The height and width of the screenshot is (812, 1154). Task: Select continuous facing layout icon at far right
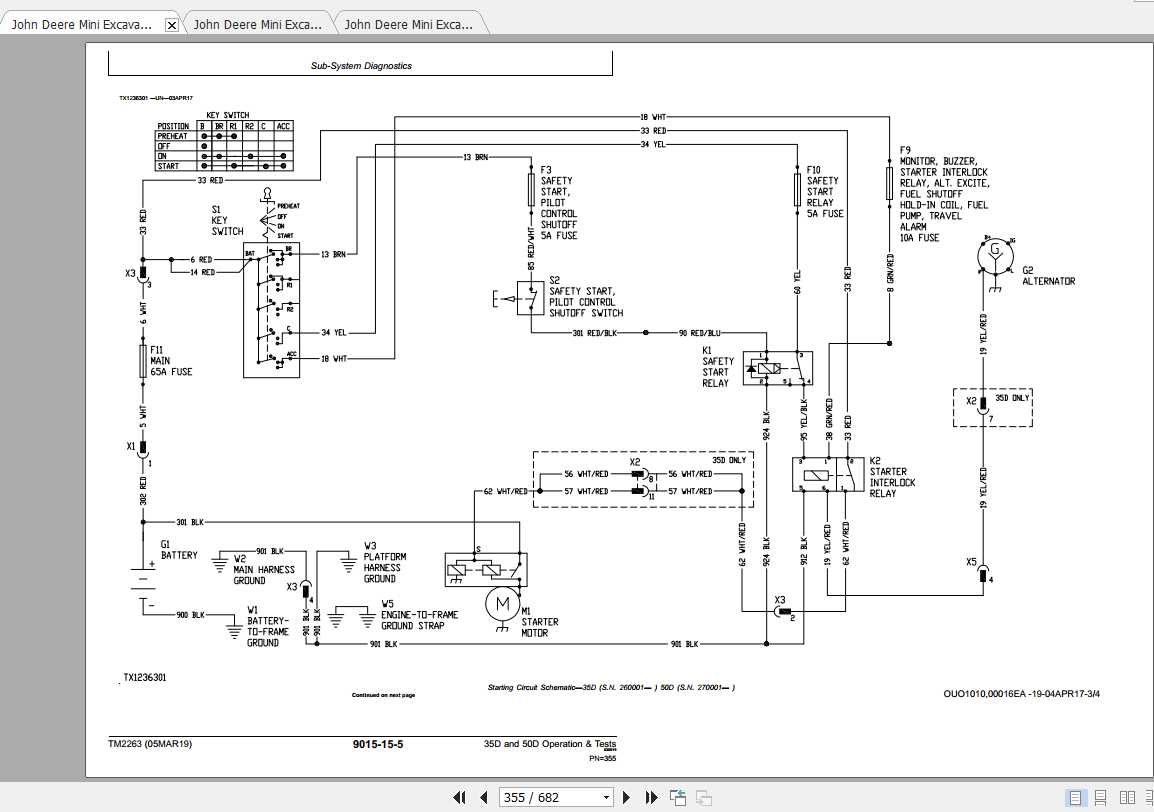click(1148, 797)
